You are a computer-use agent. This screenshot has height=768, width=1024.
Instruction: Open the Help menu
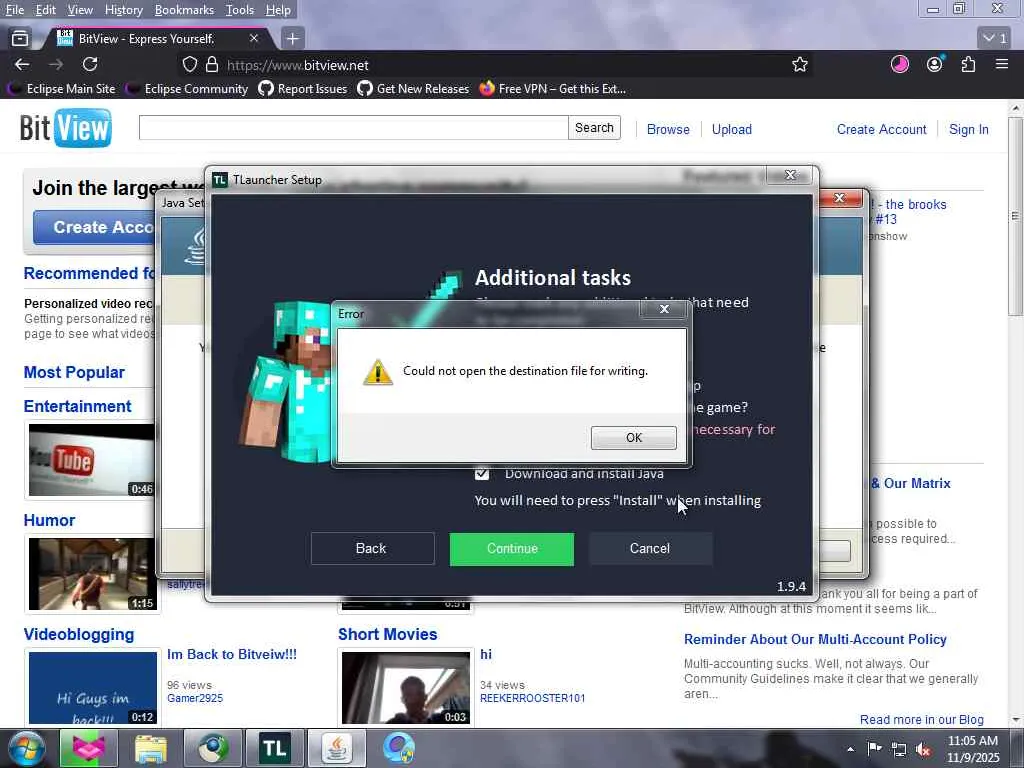[278, 10]
